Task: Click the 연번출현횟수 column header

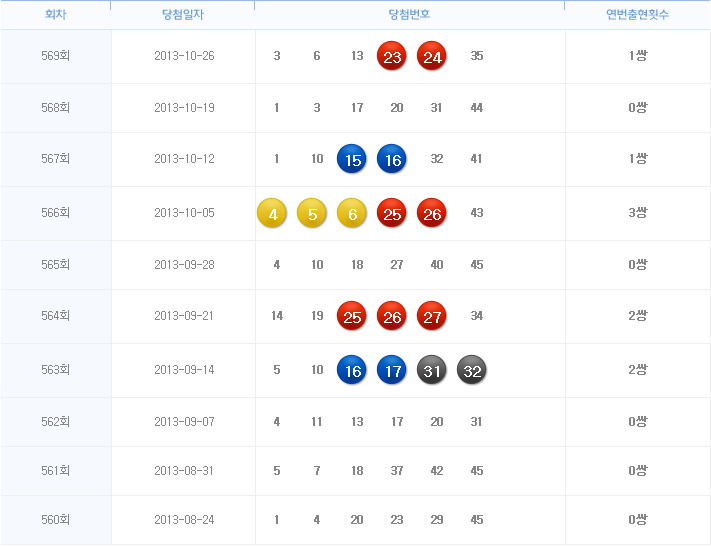Action: tap(638, 15)
